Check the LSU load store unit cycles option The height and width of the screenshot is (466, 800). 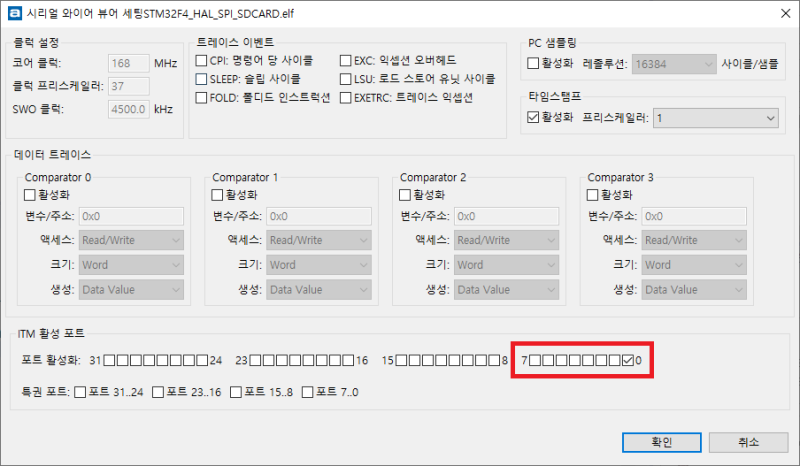click(x=346, y=79)
